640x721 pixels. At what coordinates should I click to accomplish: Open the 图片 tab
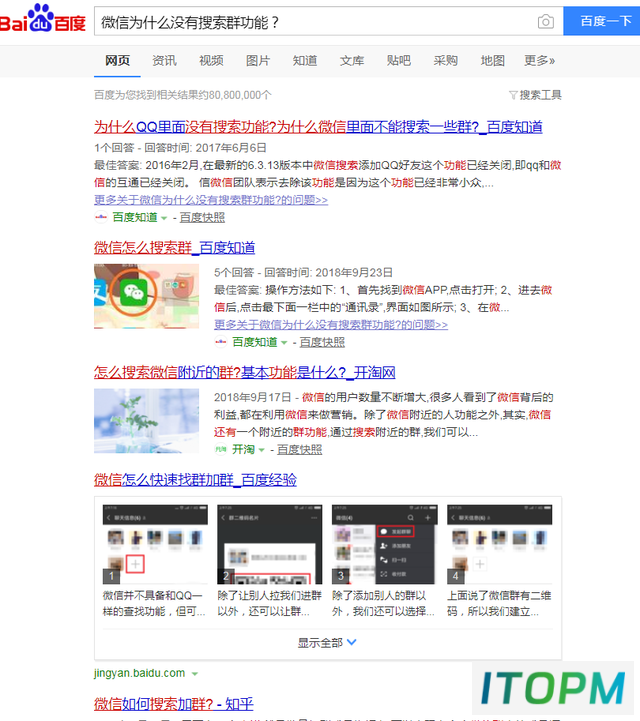[x=258, y=61]
